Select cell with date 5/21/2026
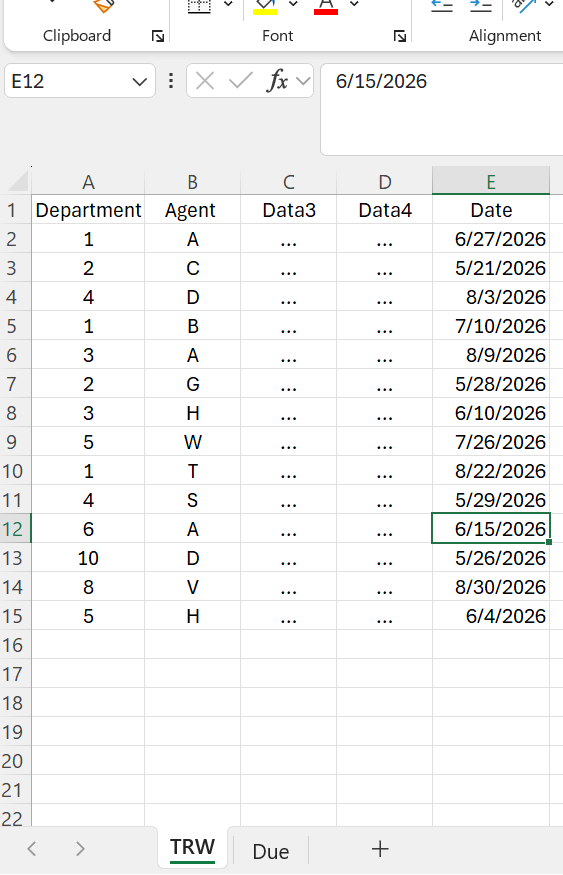 [x=491, y=268]
